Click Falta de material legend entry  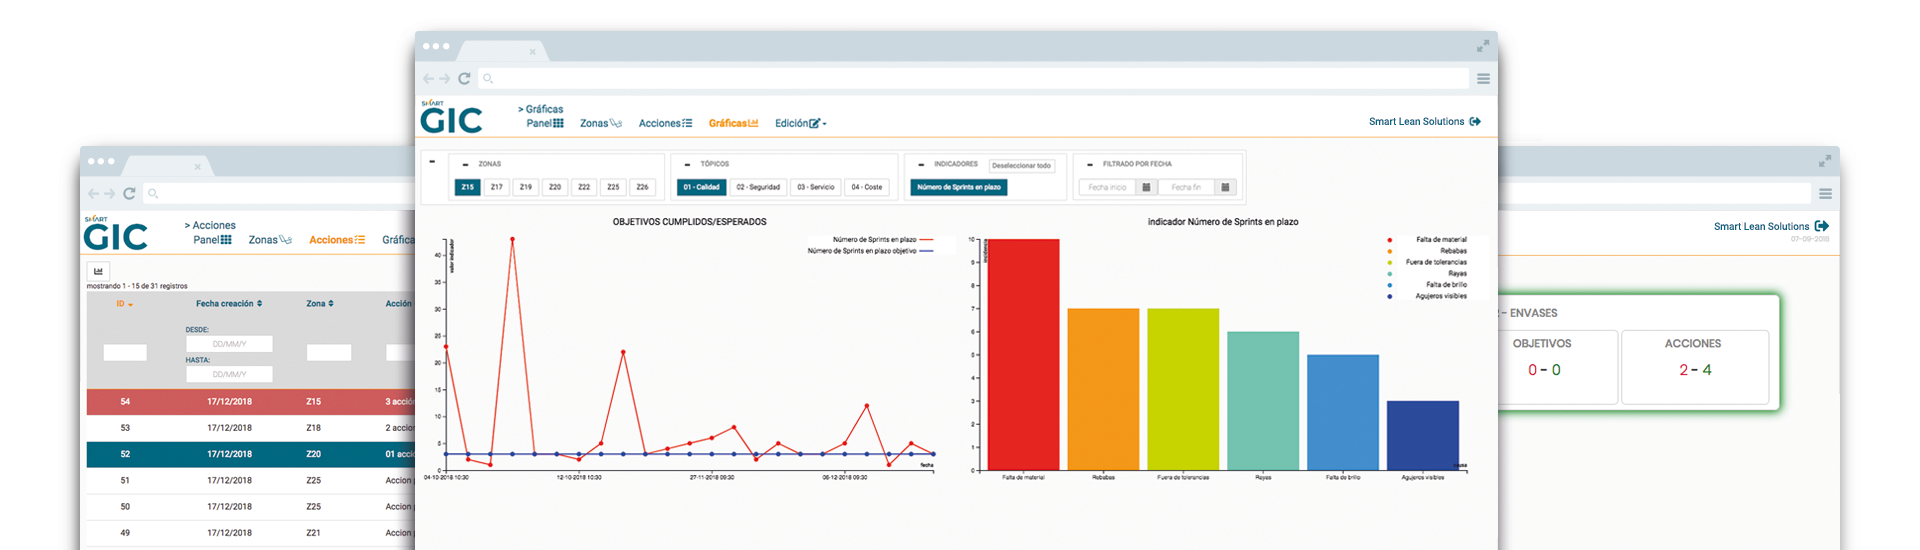click(x=1428, y=240)
